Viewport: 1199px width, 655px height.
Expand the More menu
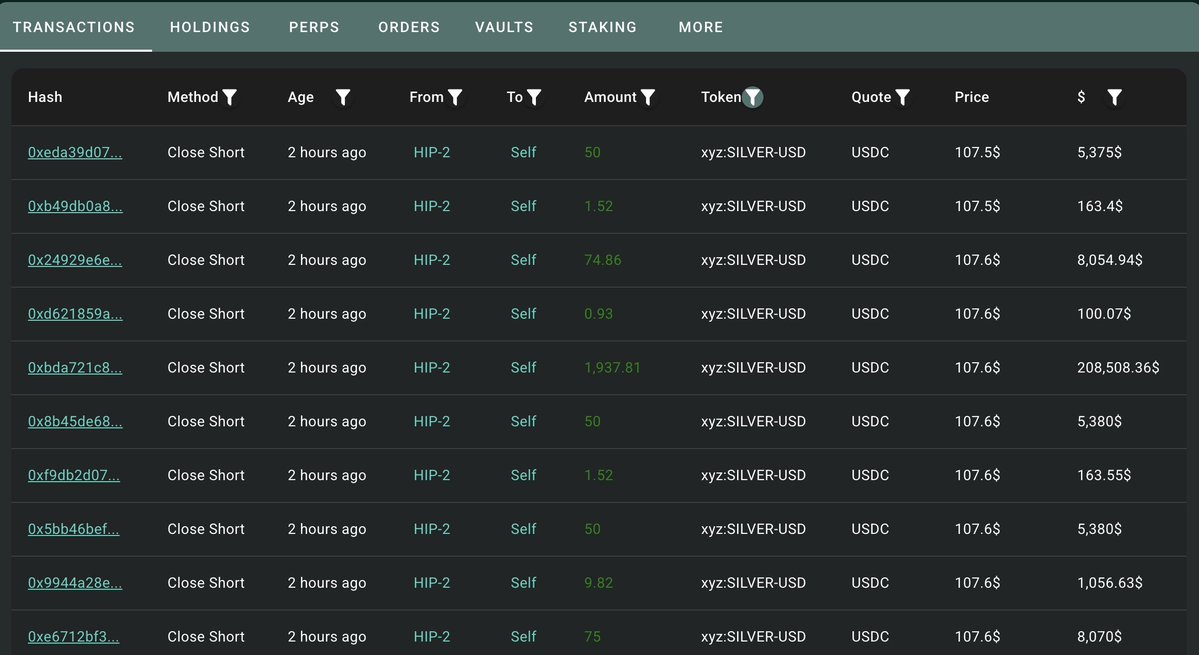[700, 27]
